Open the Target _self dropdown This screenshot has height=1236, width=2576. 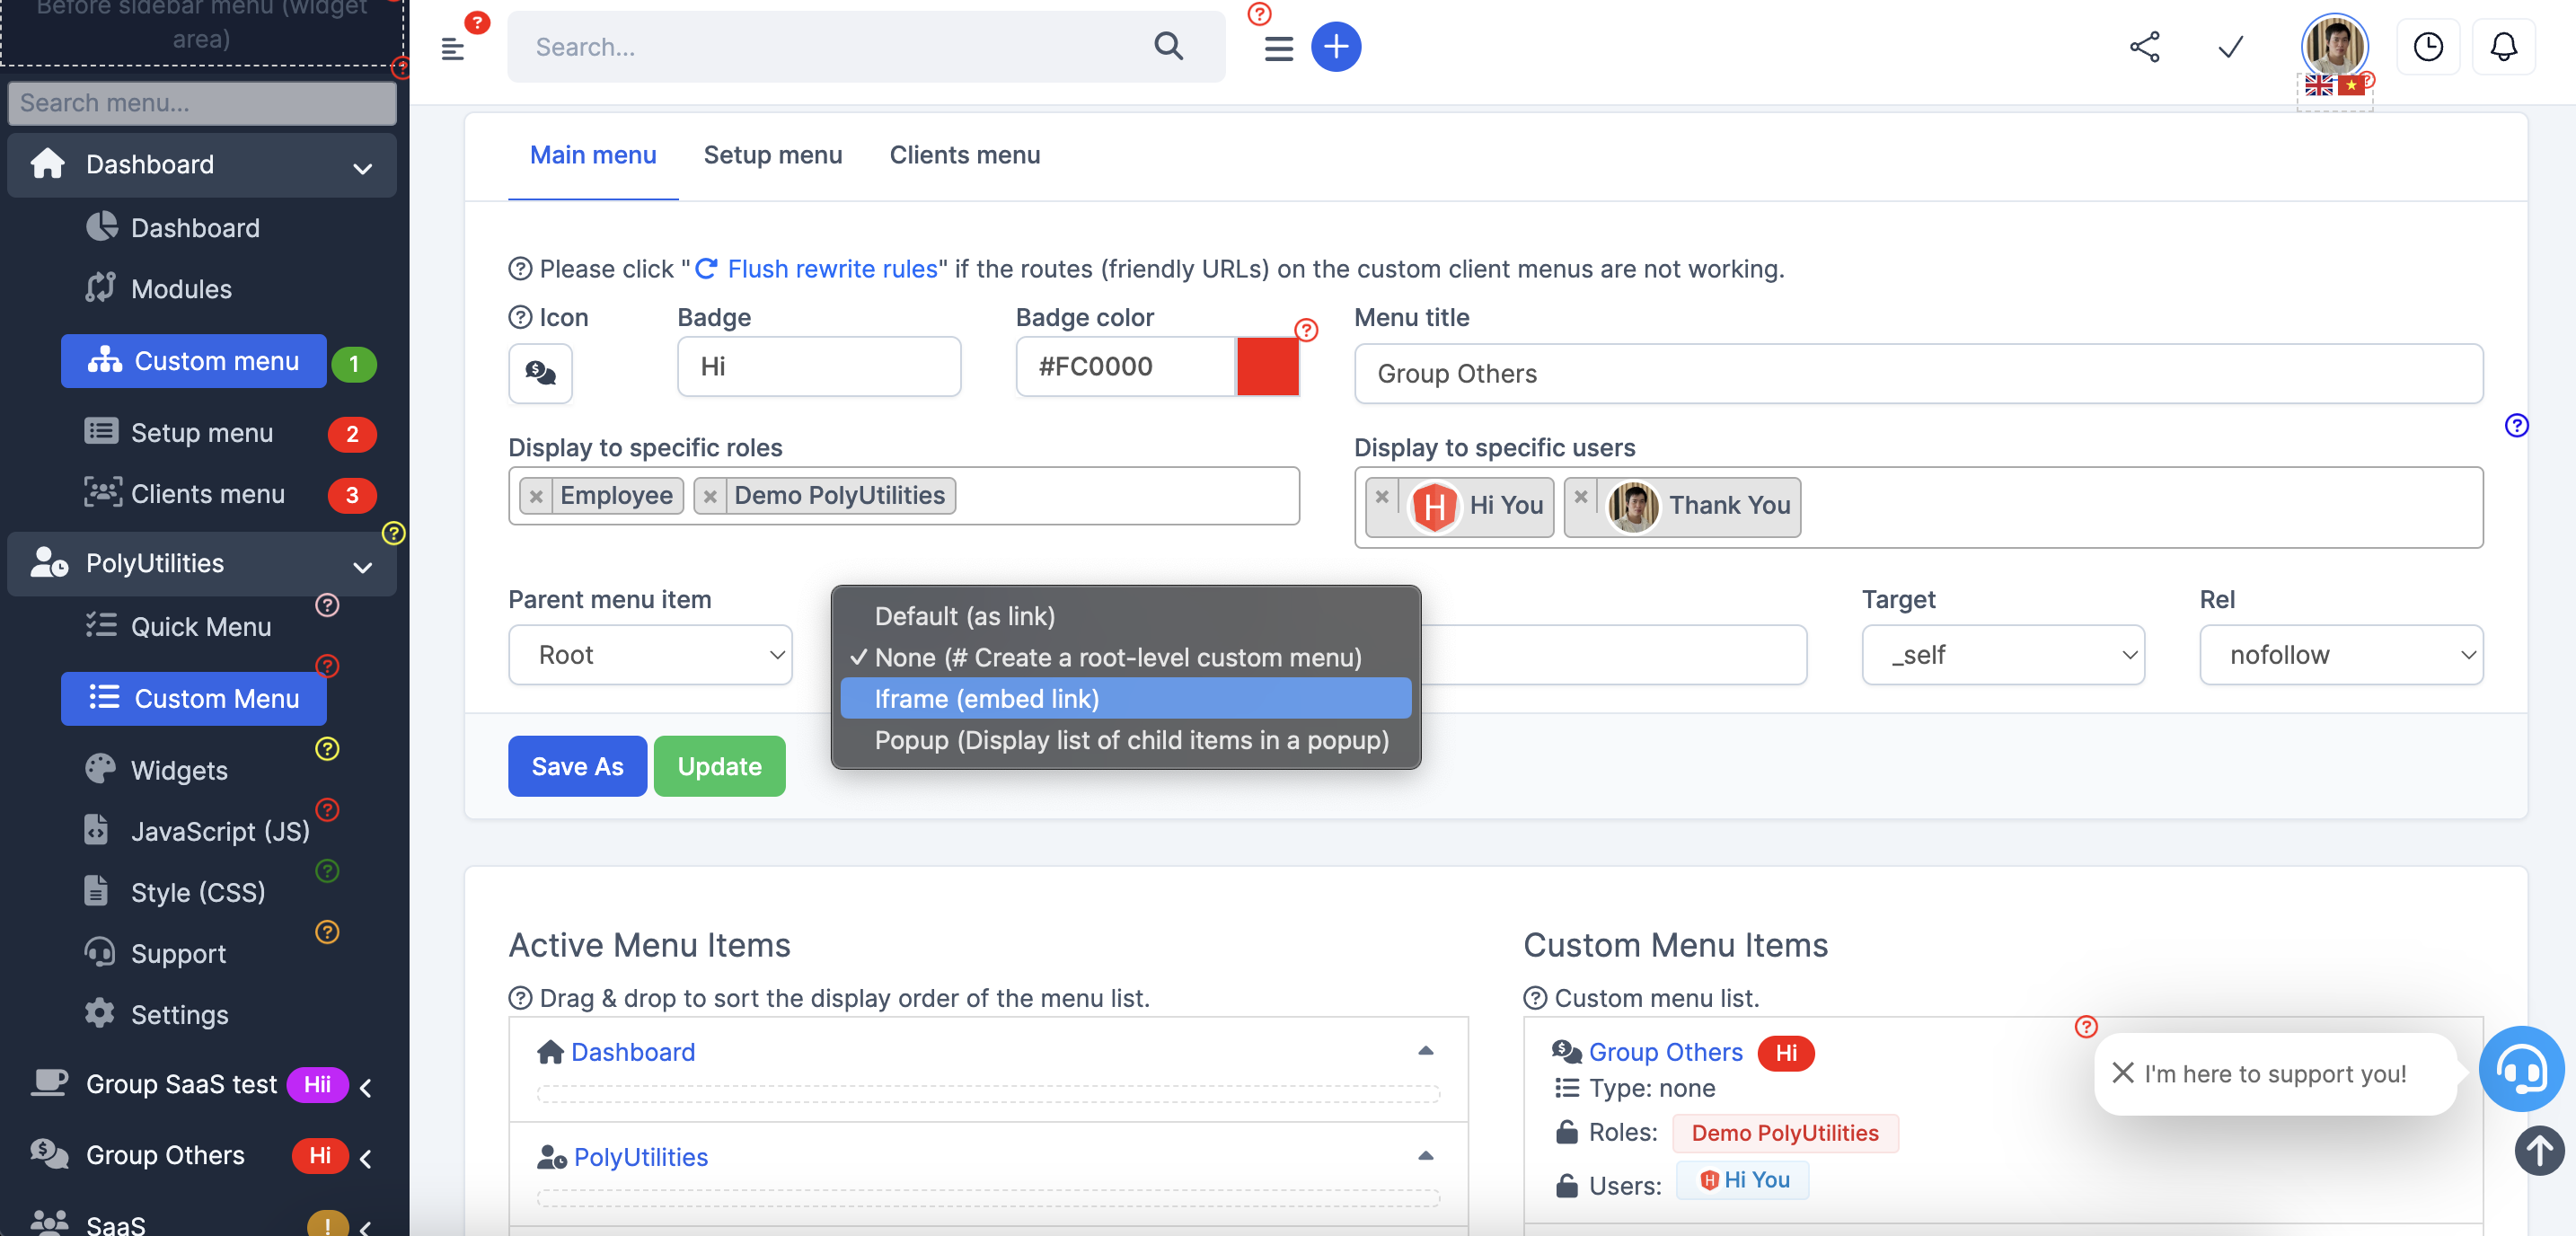coord(2003,654)
